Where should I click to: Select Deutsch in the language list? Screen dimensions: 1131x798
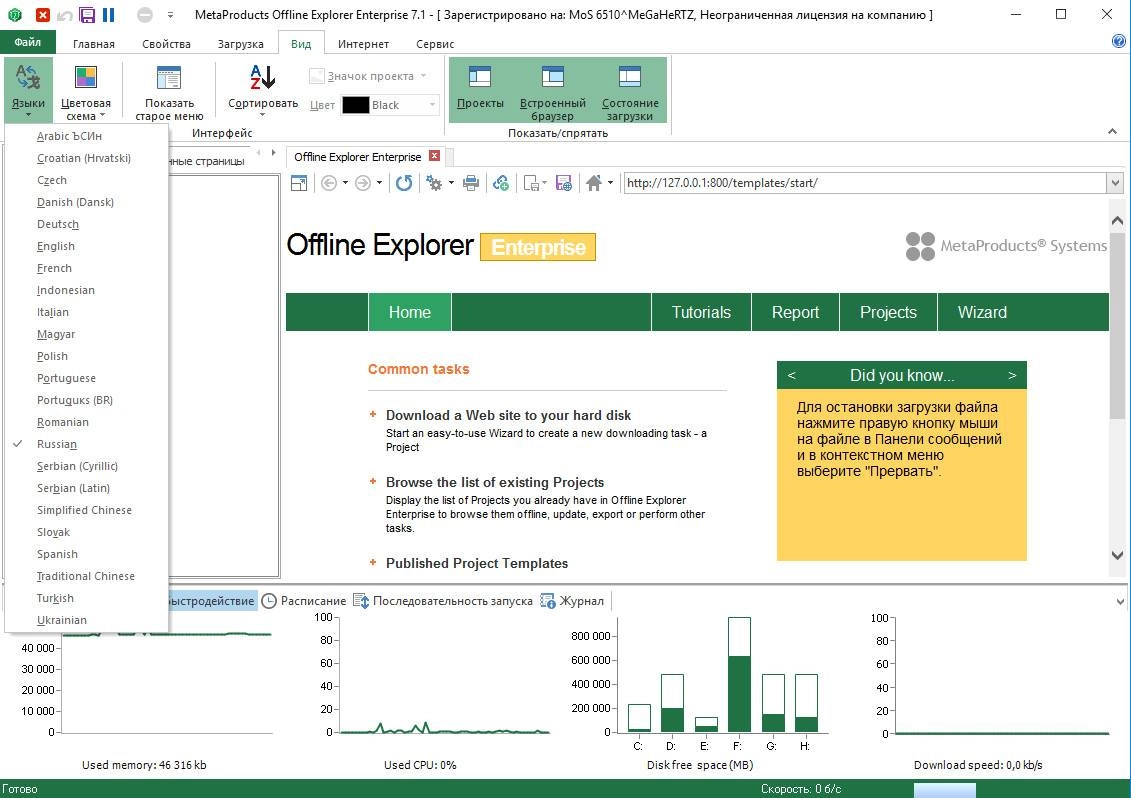(x=87, y=224)
